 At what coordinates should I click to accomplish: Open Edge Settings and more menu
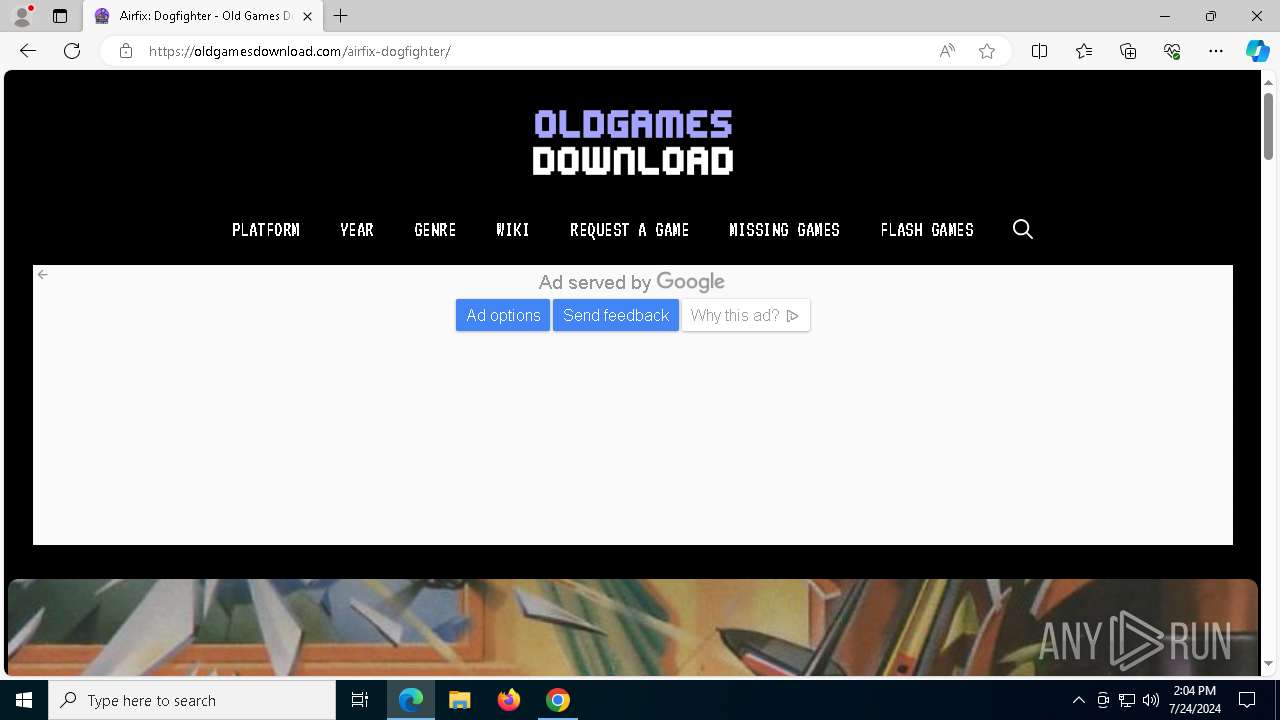point(1216,51)
